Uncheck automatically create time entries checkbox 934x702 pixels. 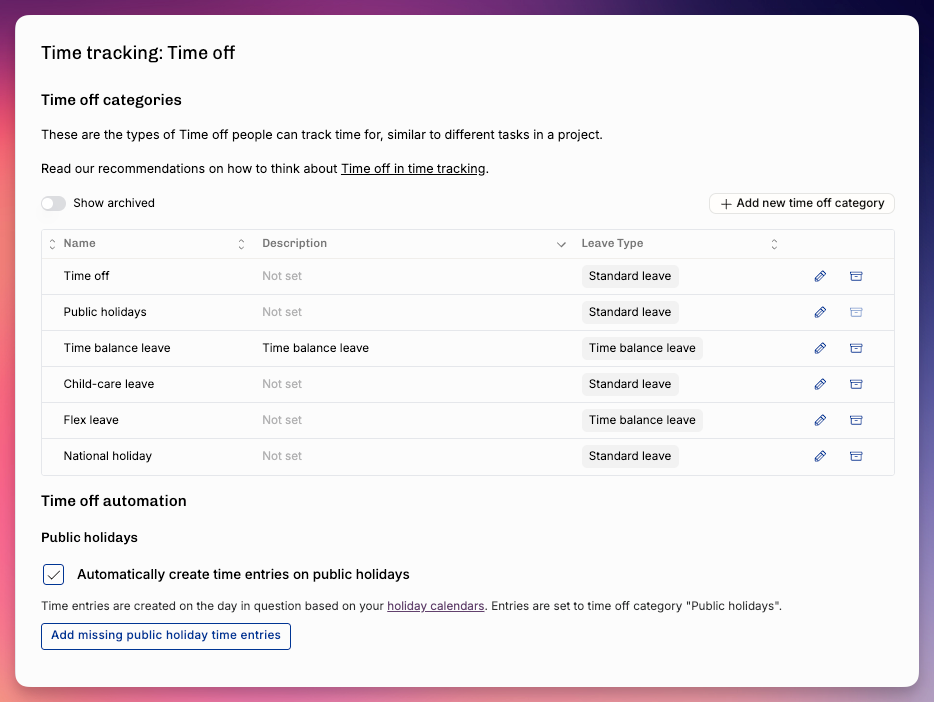54,575
